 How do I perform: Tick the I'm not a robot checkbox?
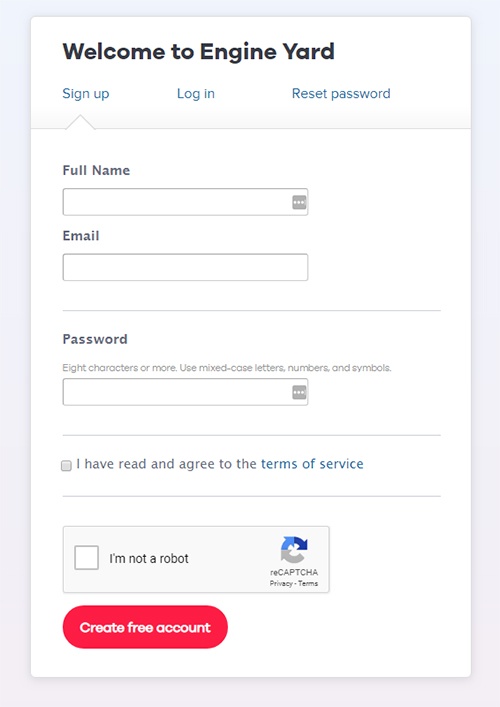(x=87, y=558)
